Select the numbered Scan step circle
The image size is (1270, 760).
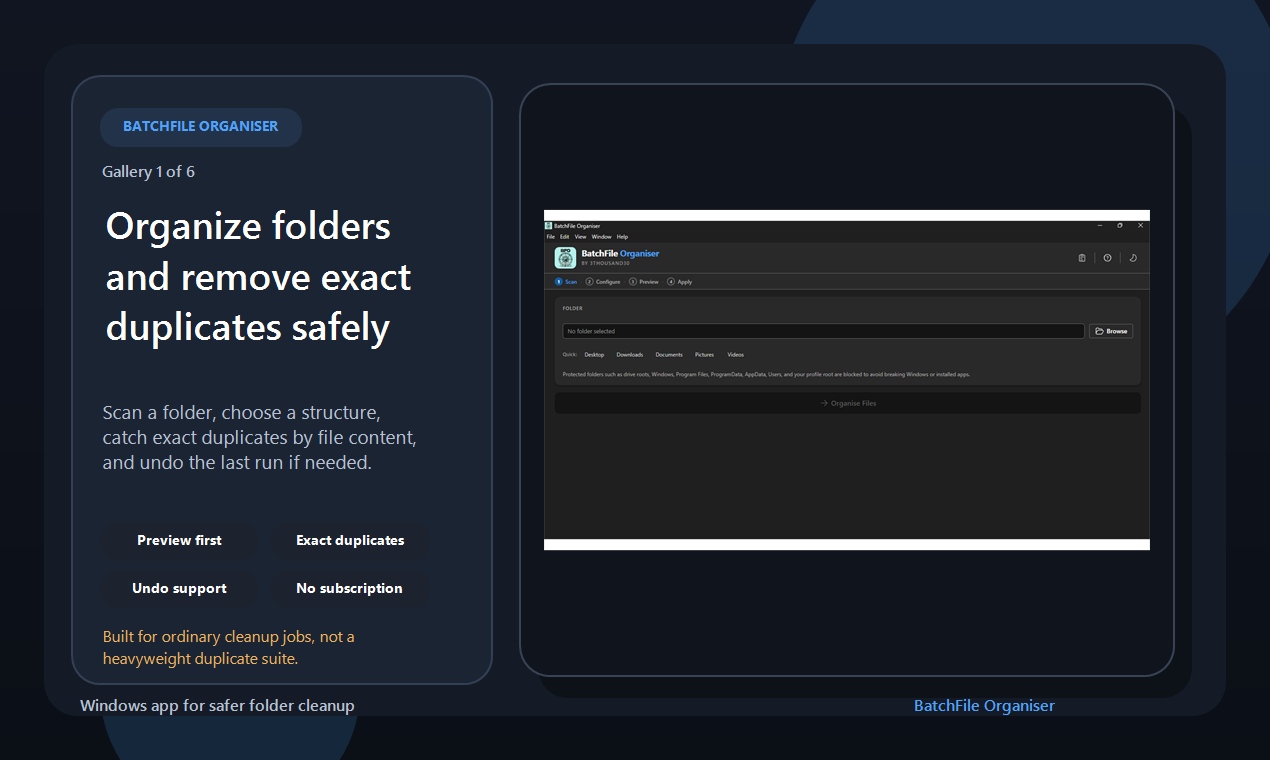click(x=558, y=281)
